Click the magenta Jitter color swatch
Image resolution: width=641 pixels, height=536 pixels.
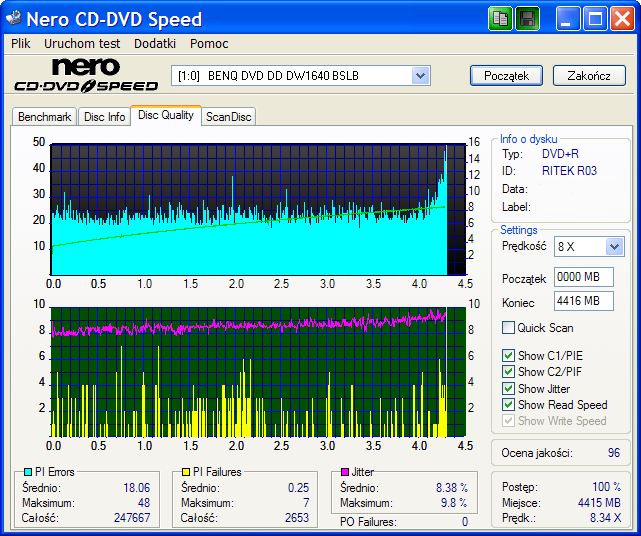(x=345, y=472)
